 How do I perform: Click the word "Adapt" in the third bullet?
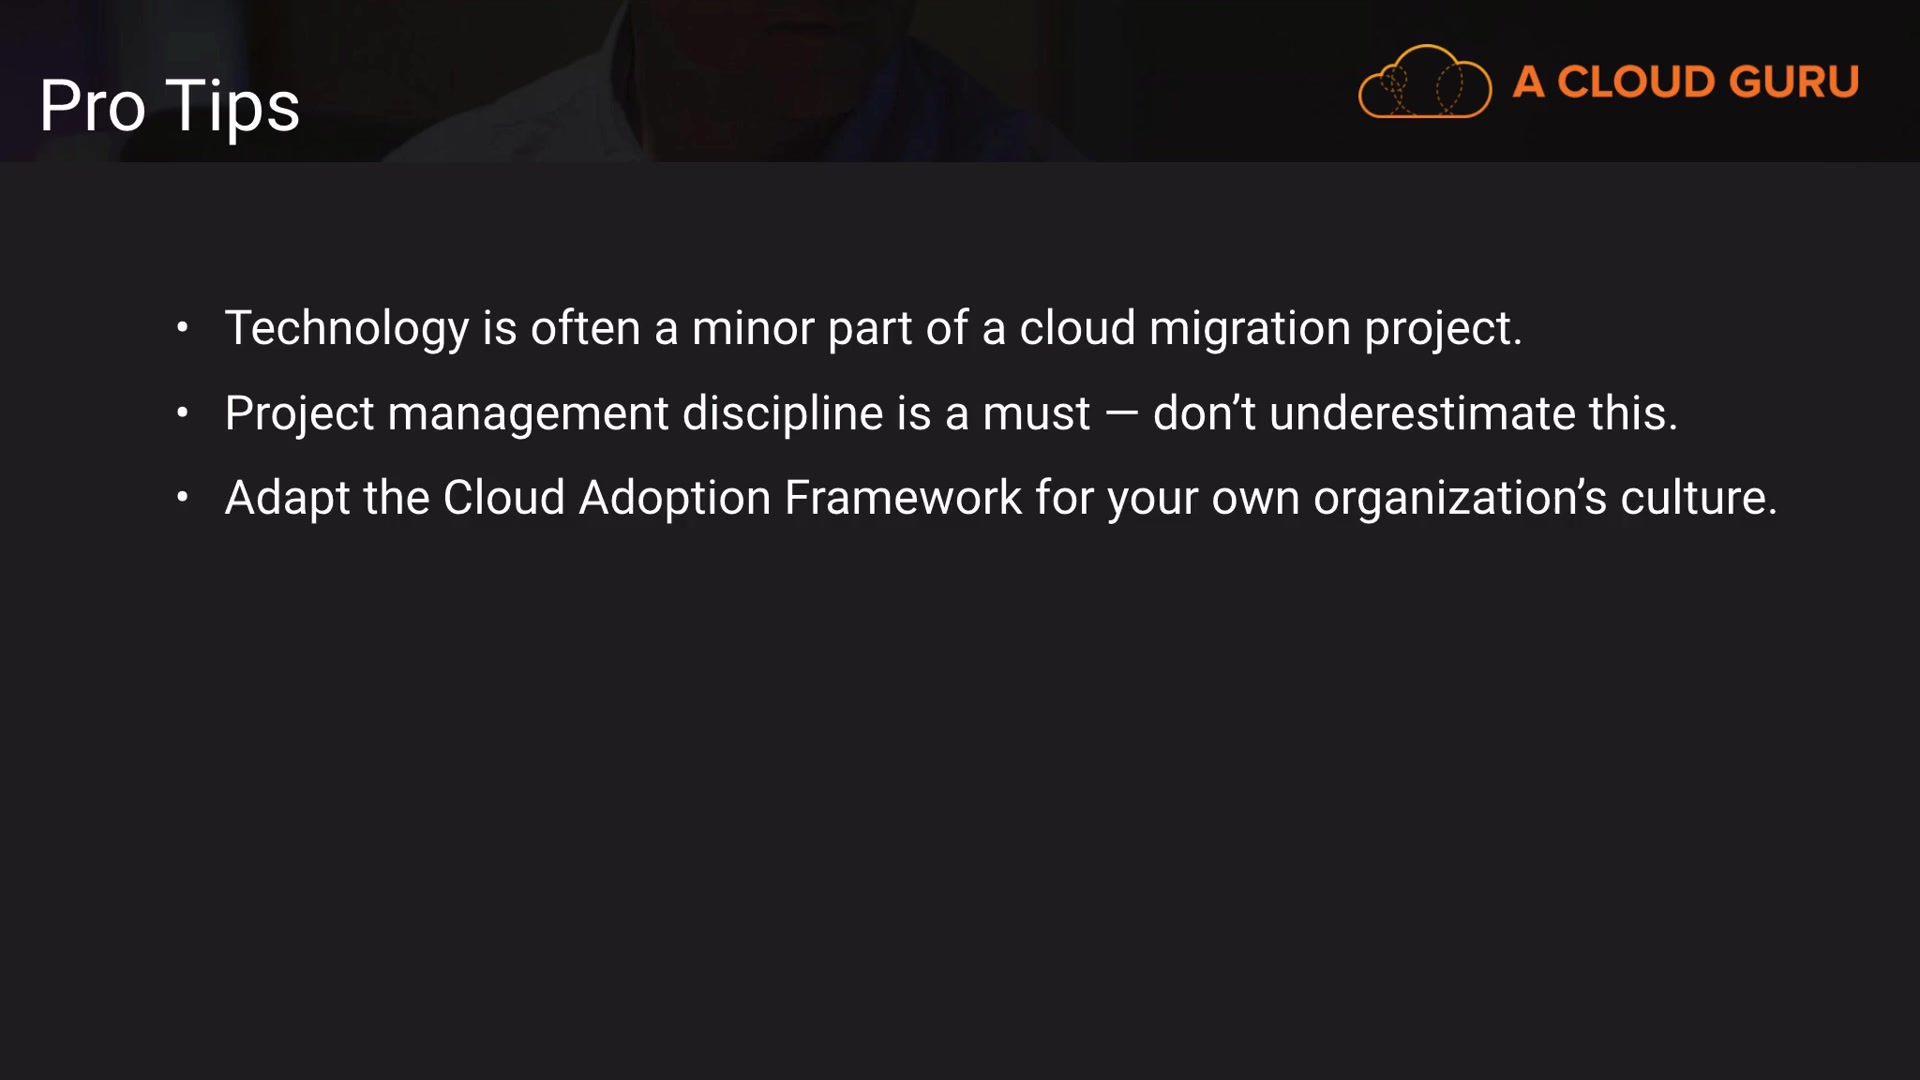pyautogui.click(x=287, y=497)
